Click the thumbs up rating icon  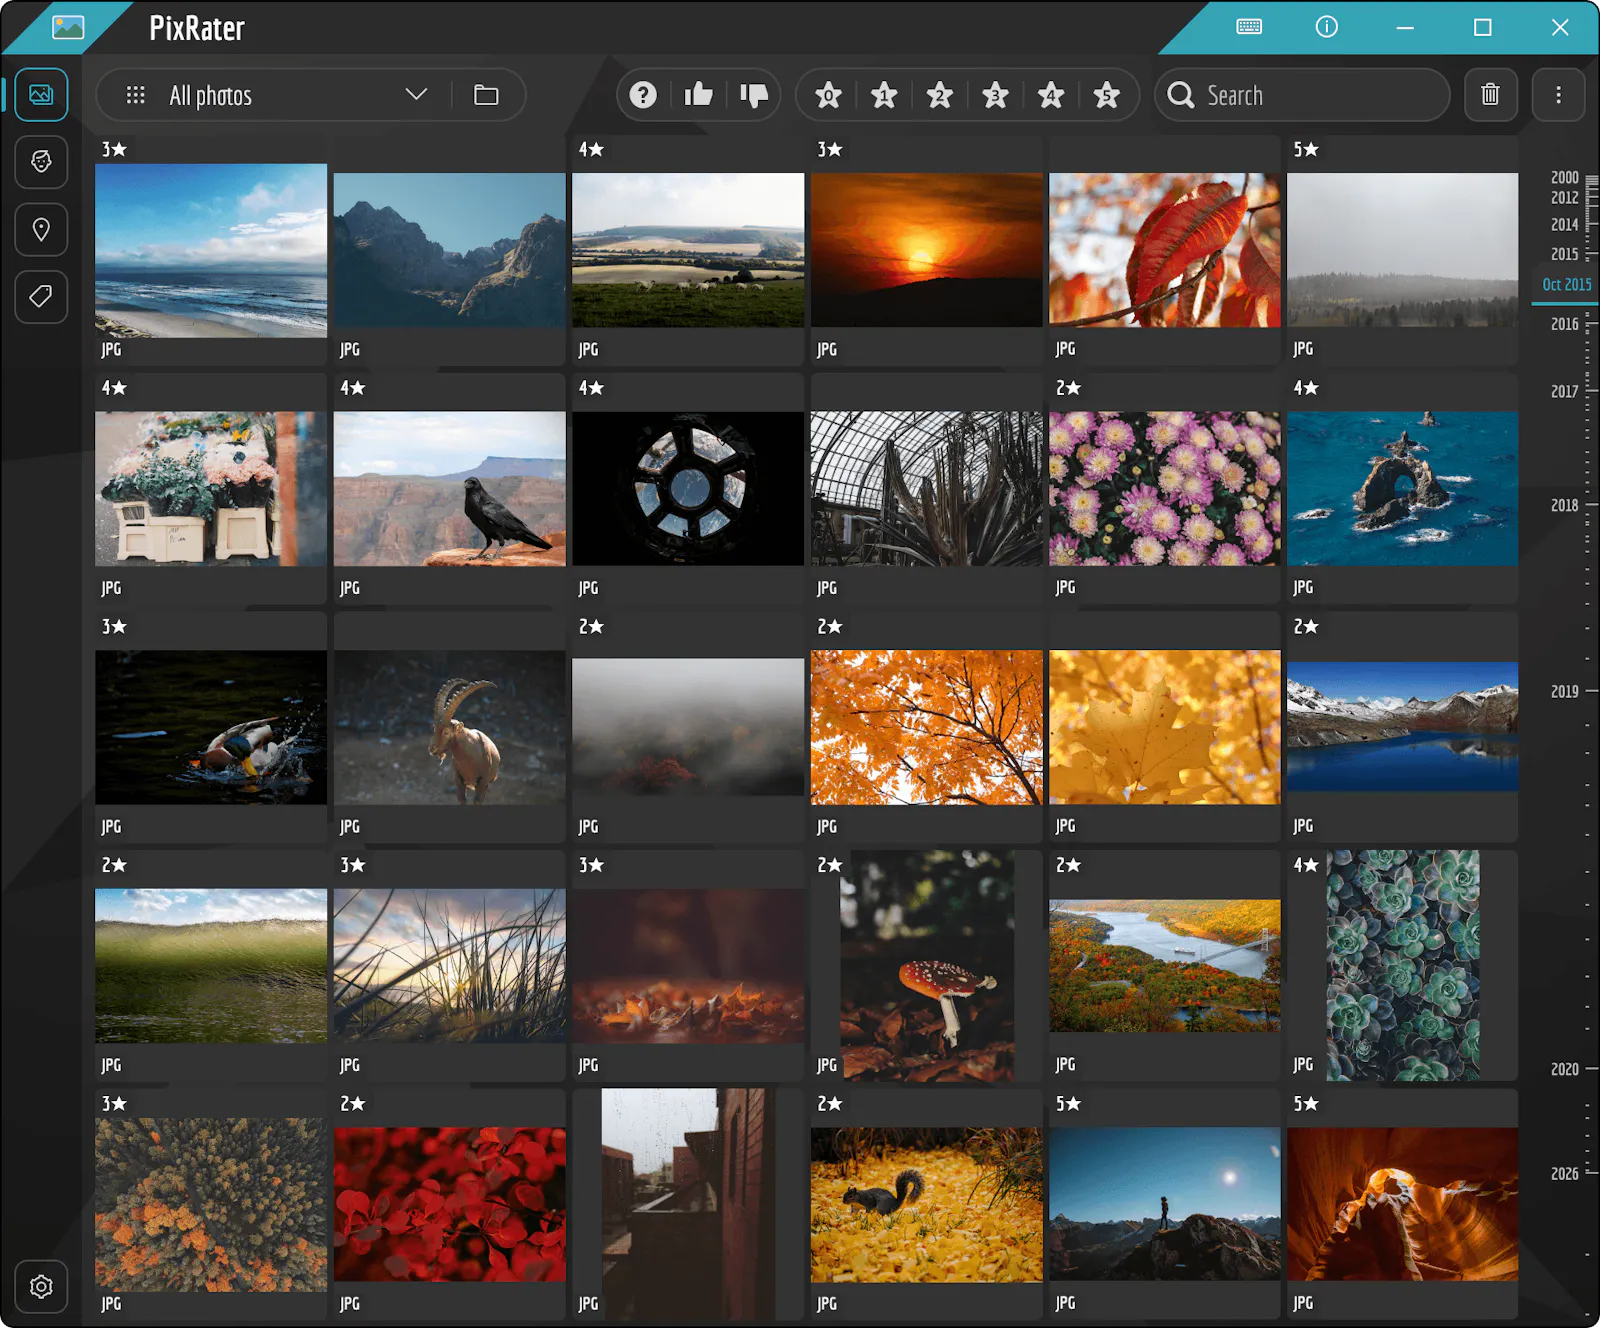pyautogui.click(x=698, y=95)
